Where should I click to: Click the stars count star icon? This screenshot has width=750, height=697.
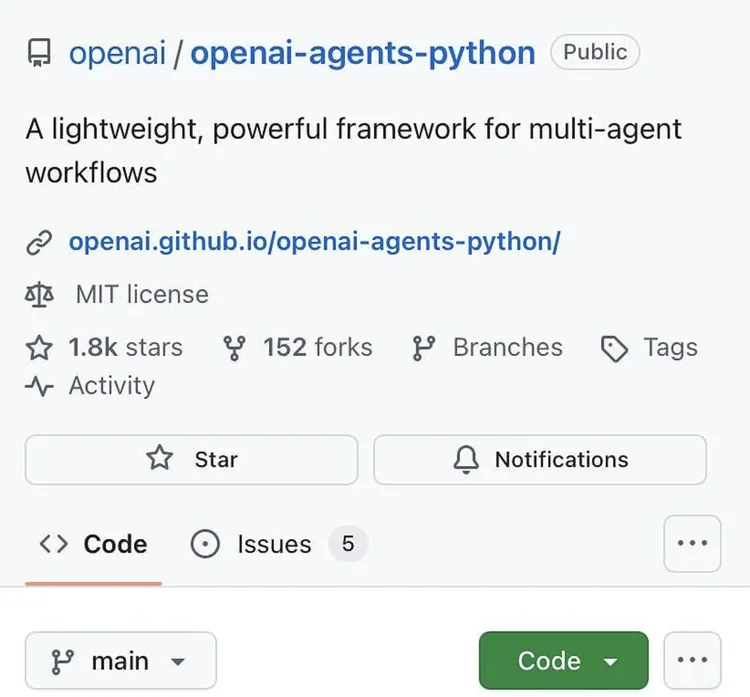[39, 348]
